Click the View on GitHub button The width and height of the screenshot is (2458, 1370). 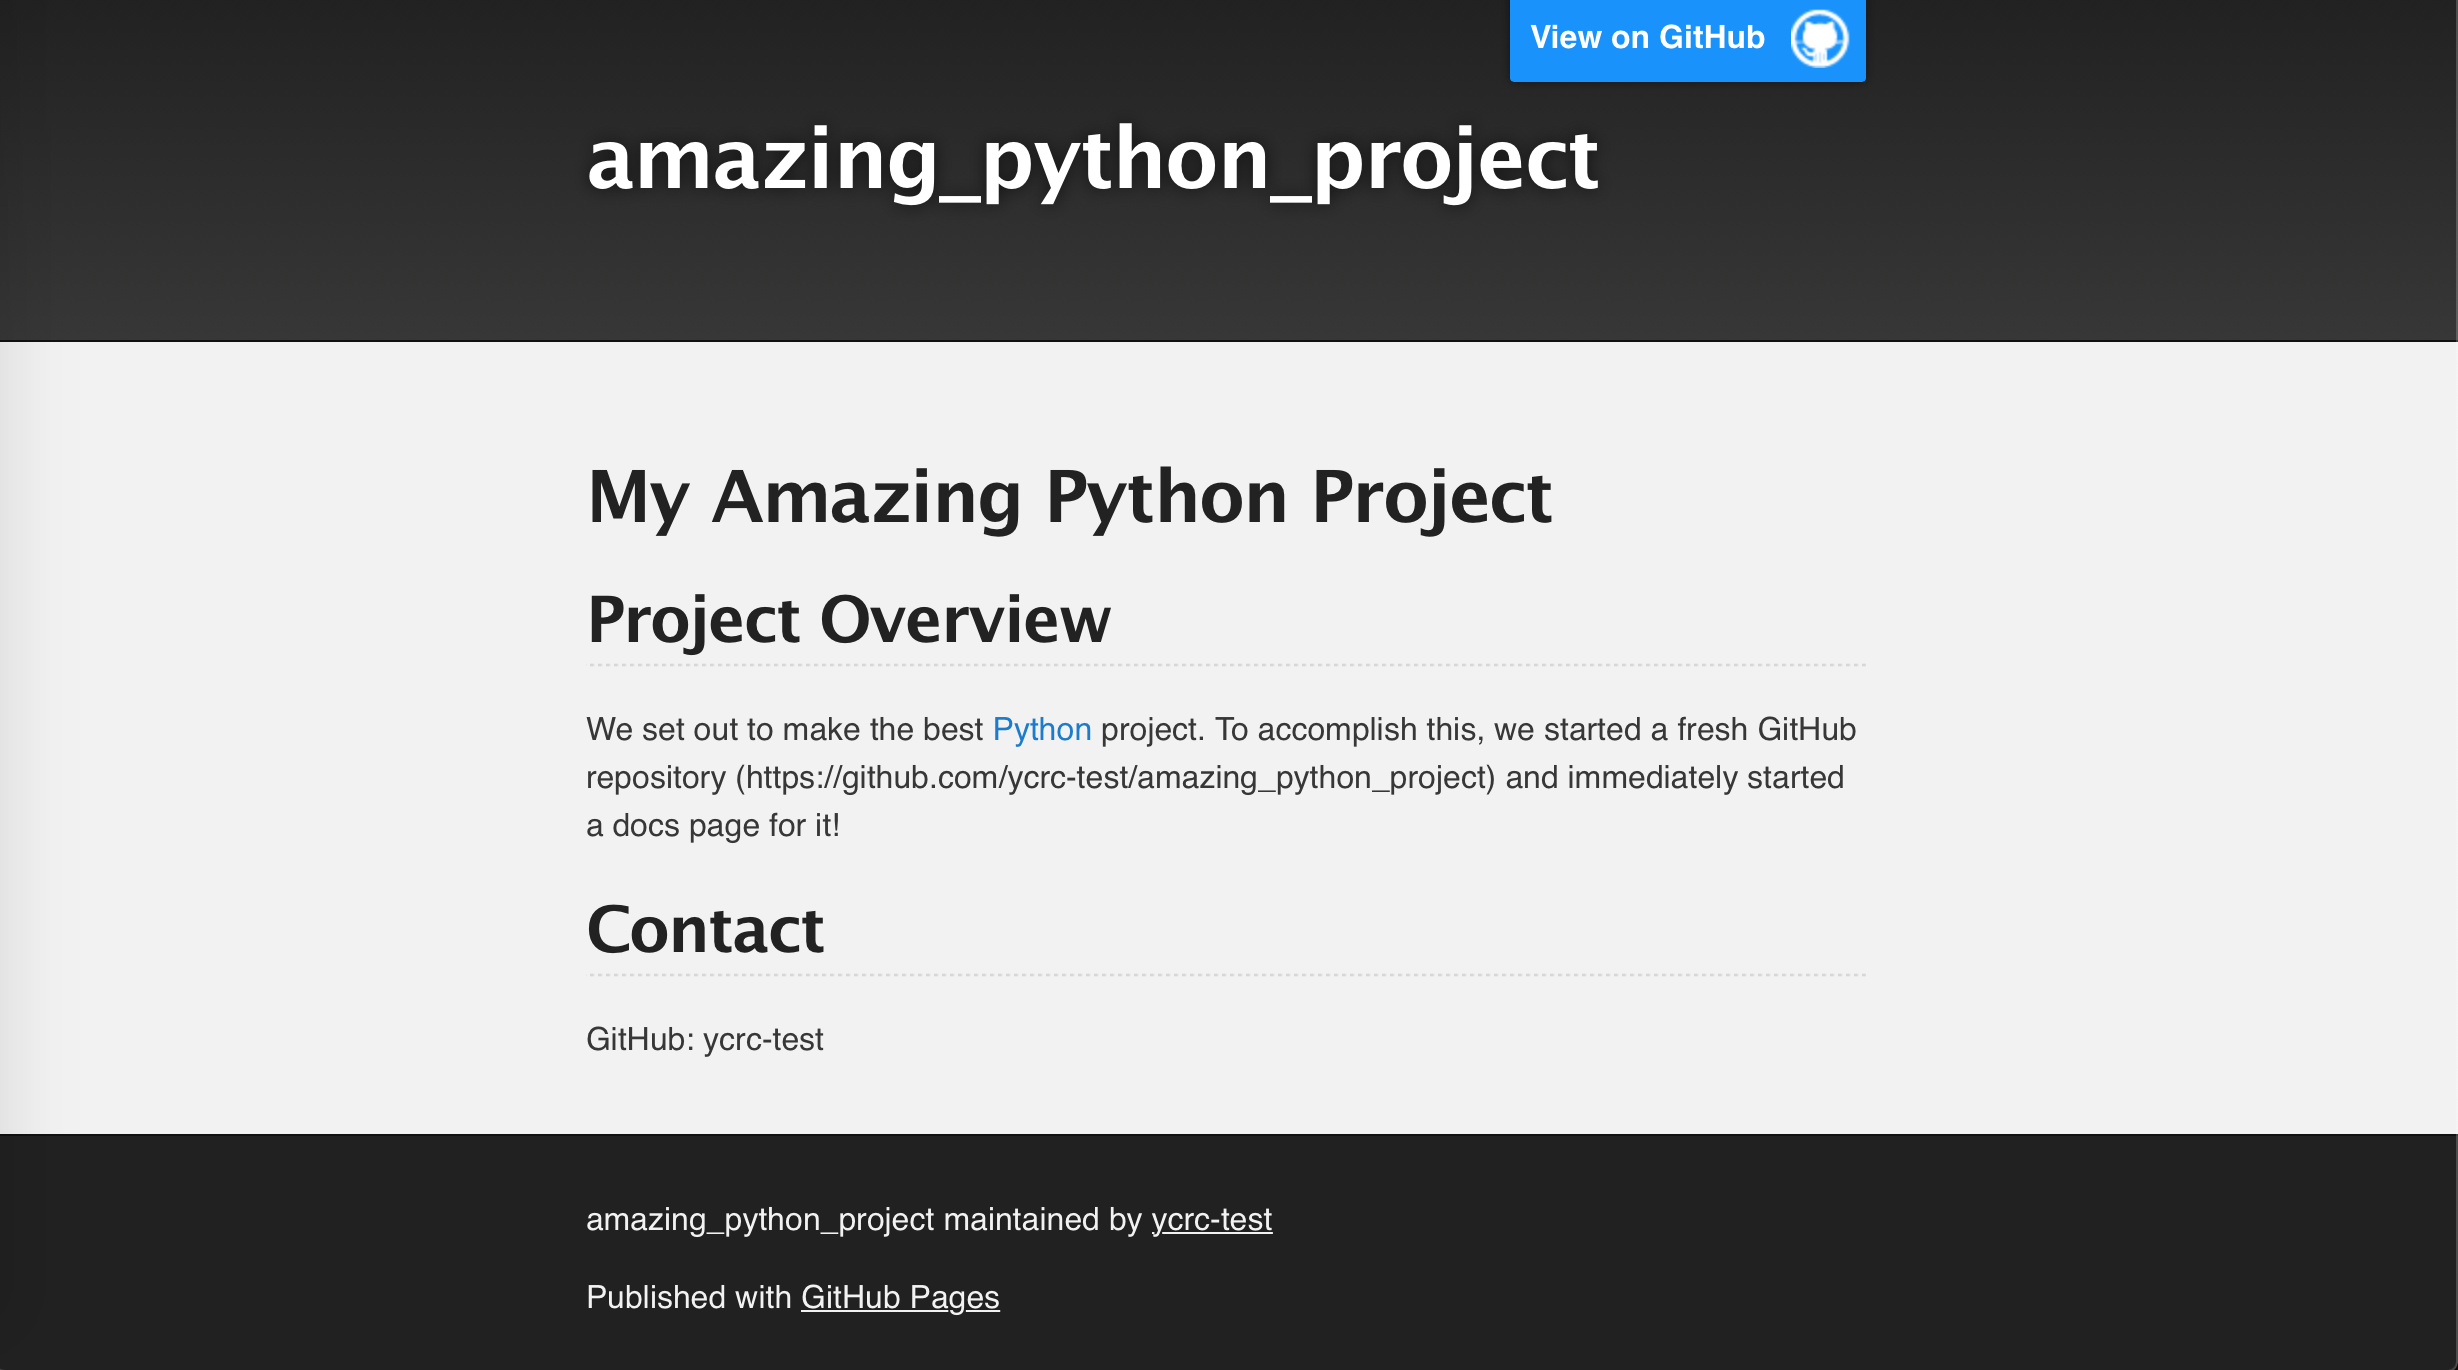[x=1687, y=40]
